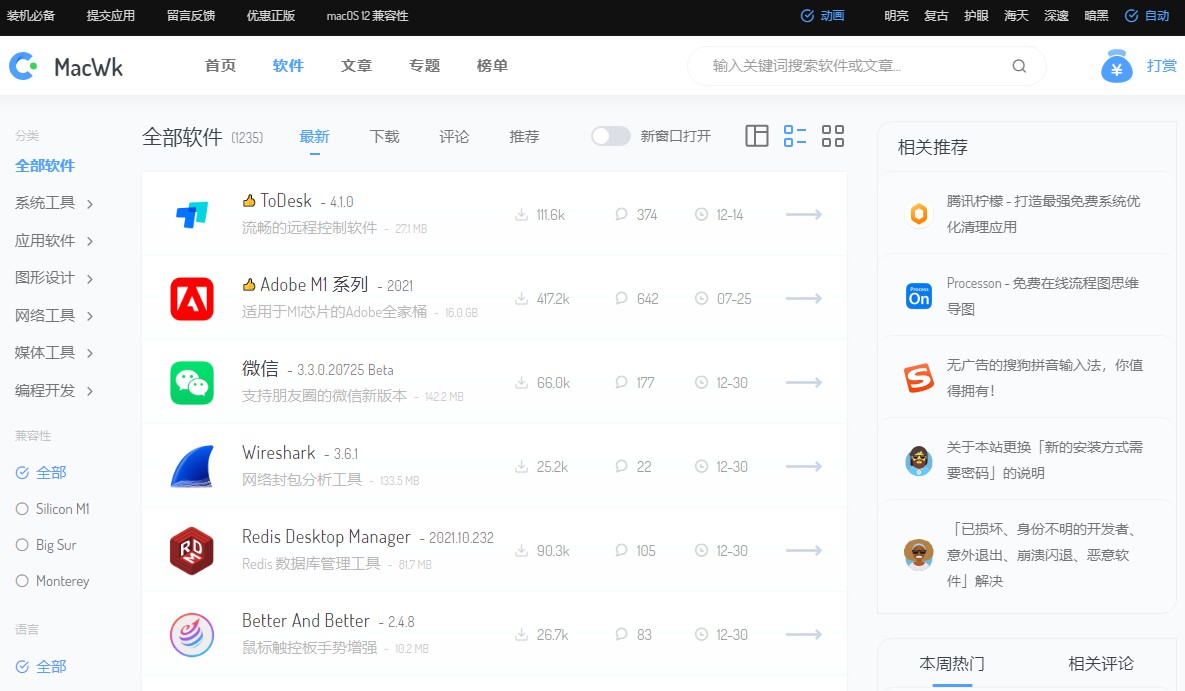
Task: Click the arrow in Better And Better row
Action: [x=803, y=634]
